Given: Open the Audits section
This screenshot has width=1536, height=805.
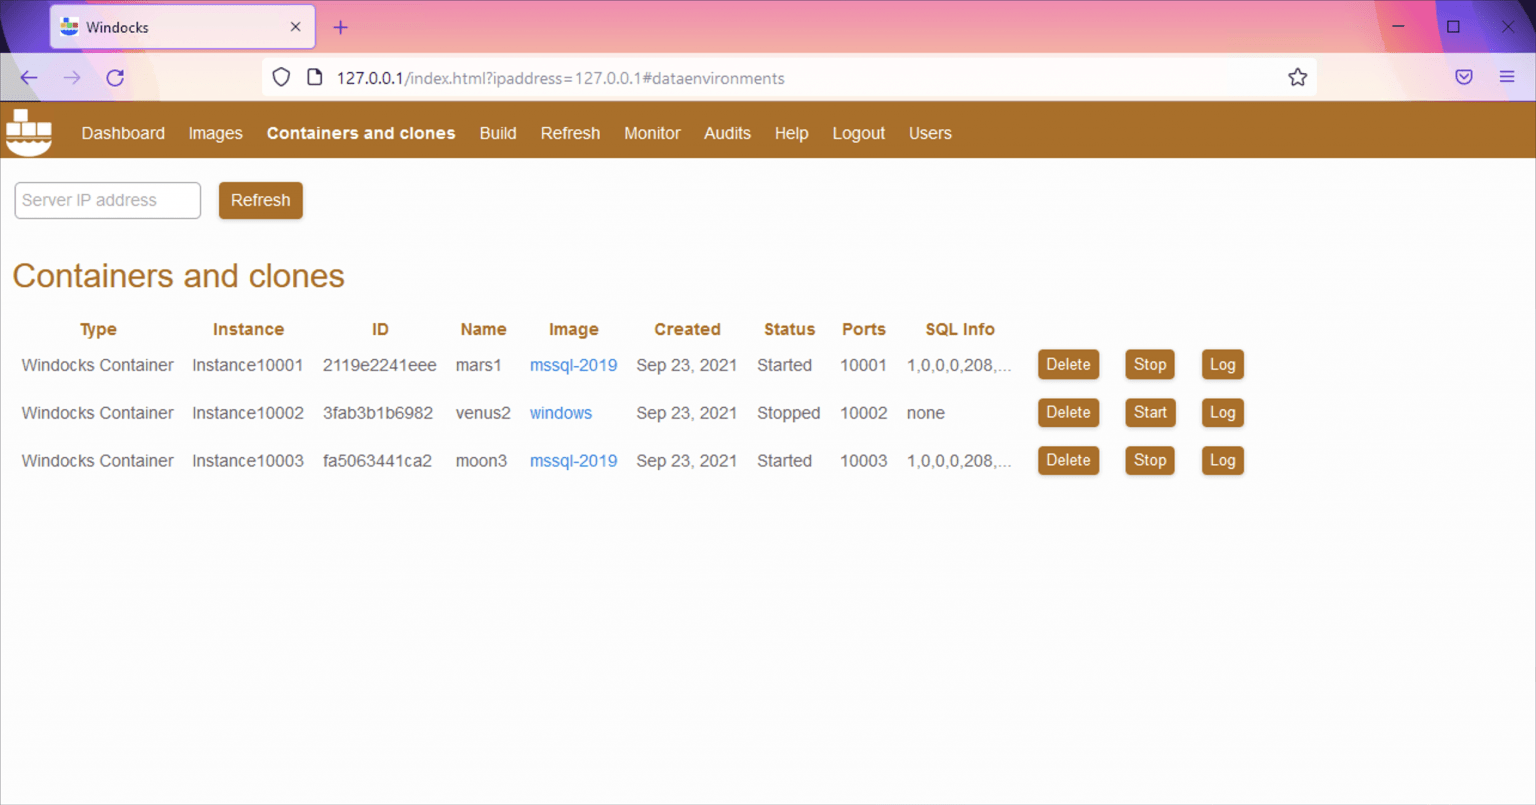Looking at the screenshot, I should [727, 133].
